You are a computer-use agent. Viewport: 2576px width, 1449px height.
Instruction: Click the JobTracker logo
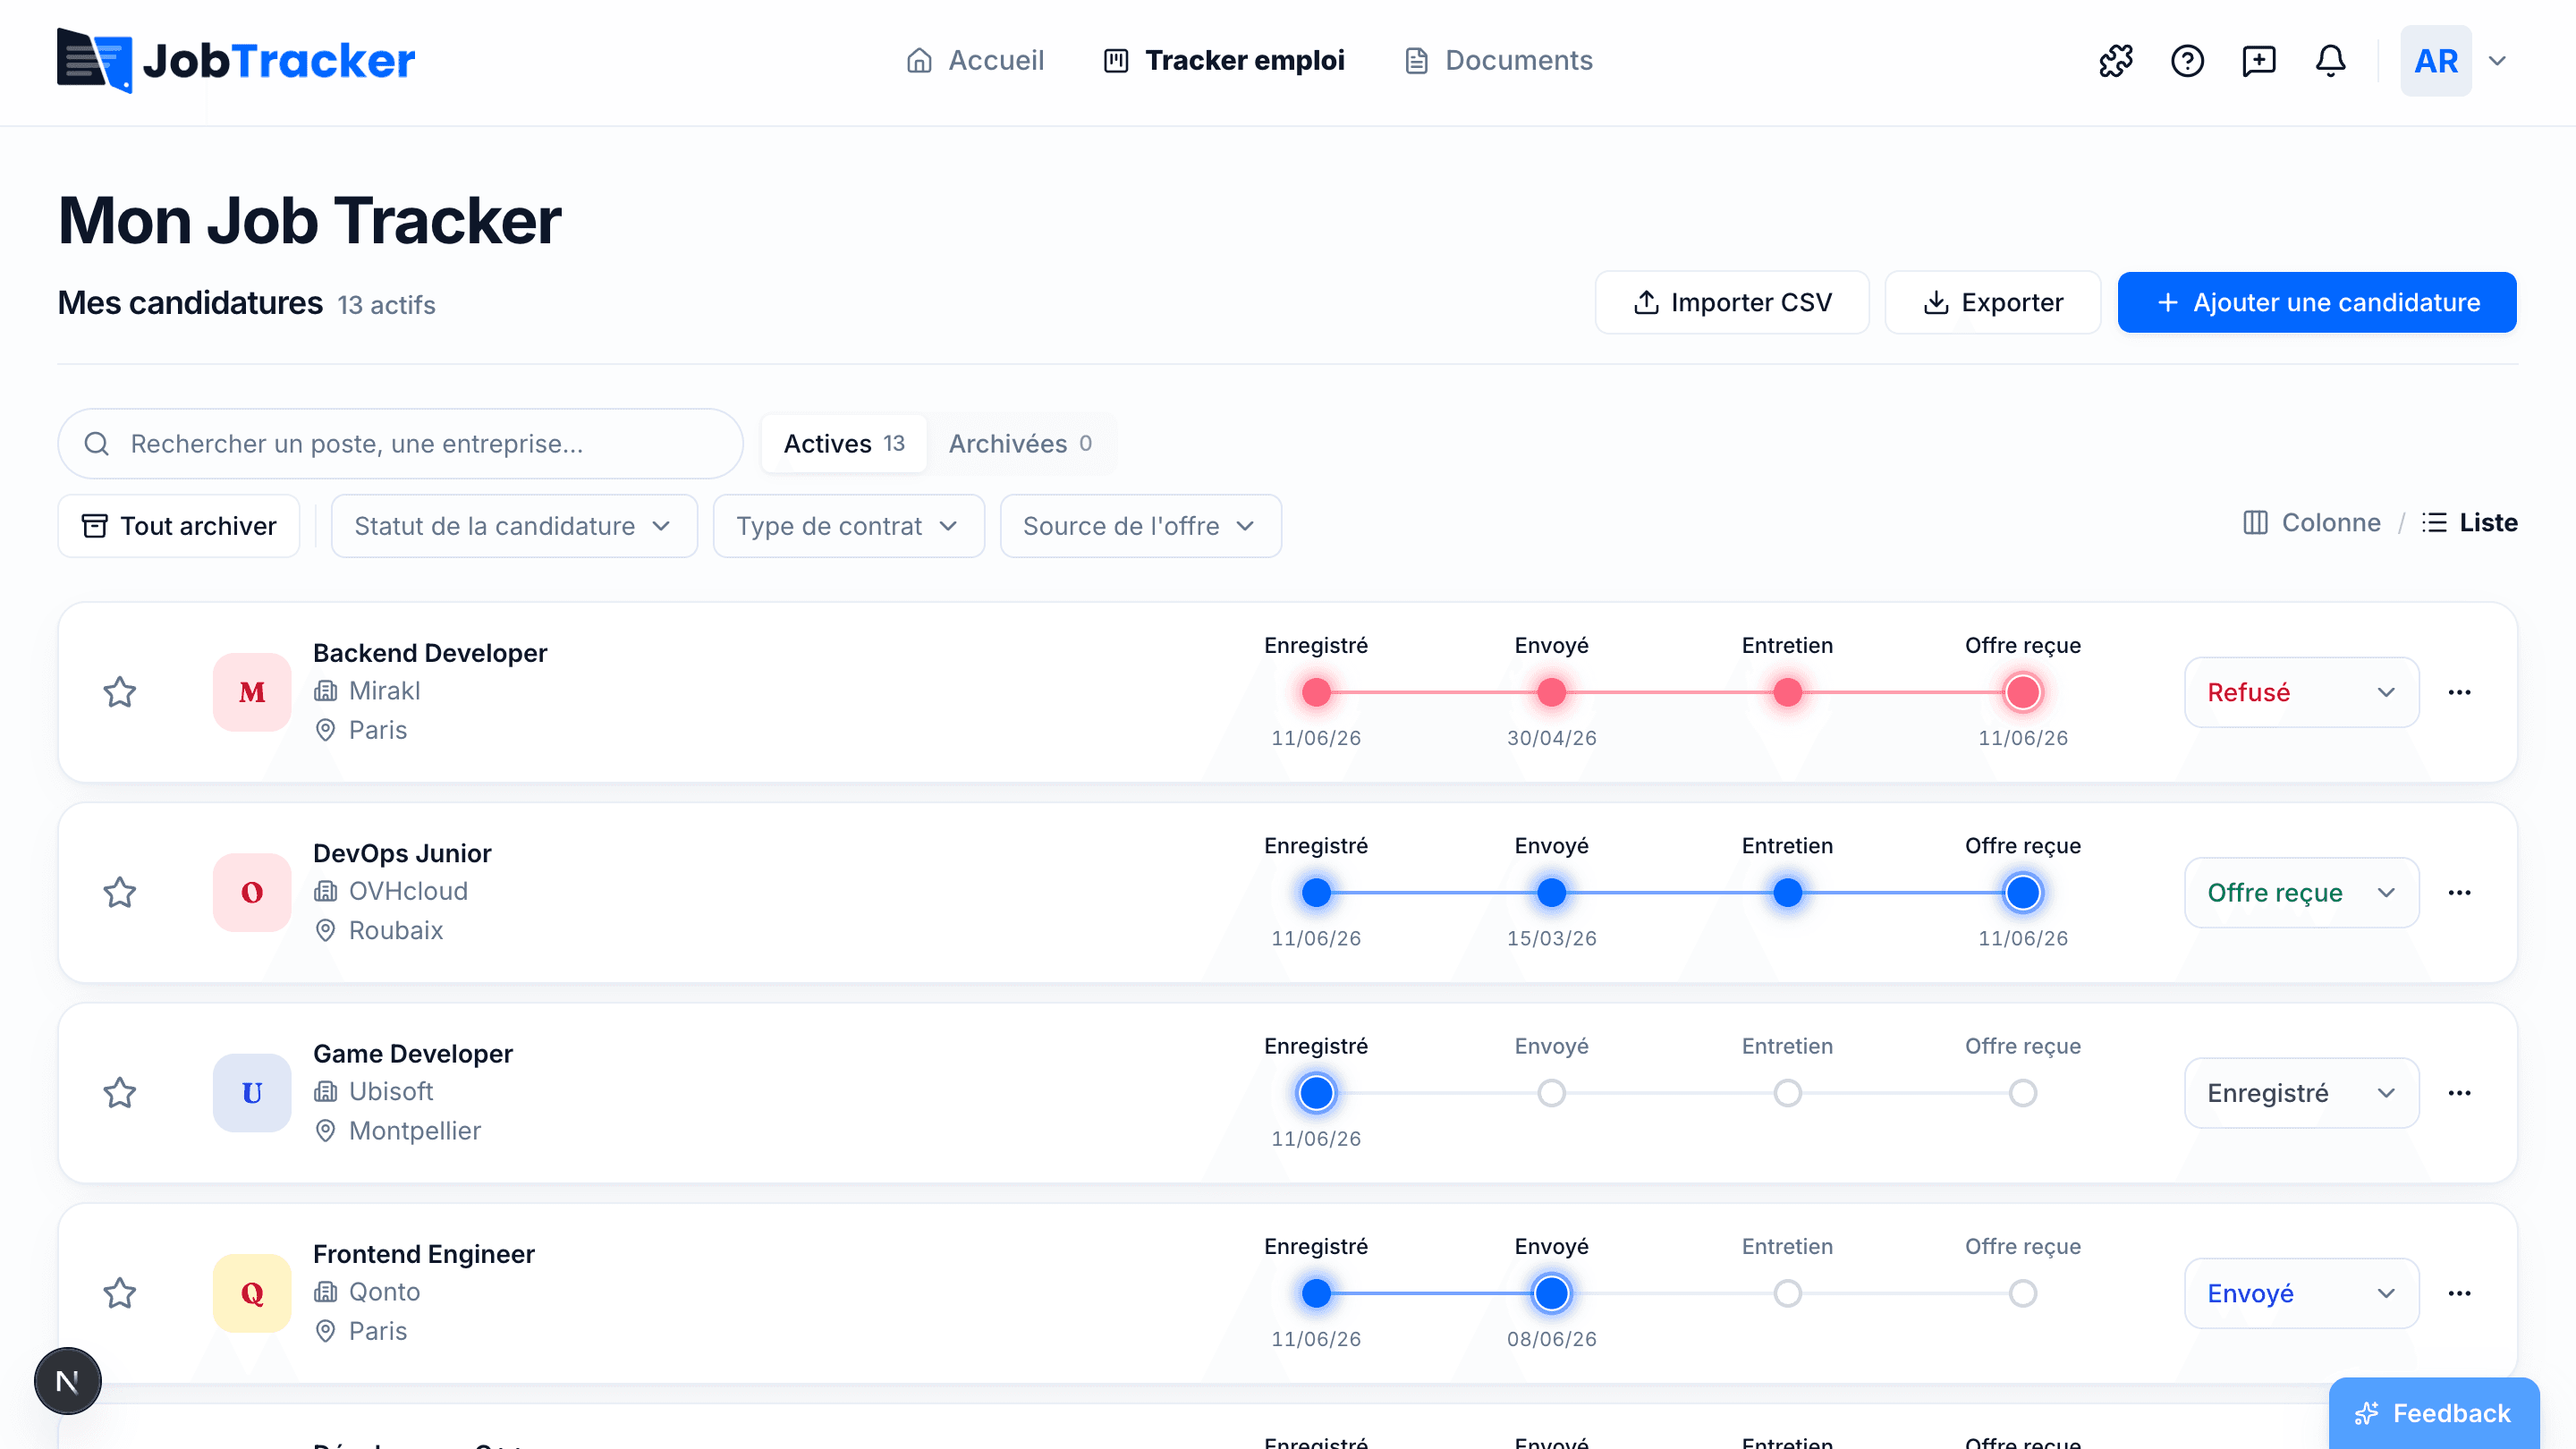236,60
